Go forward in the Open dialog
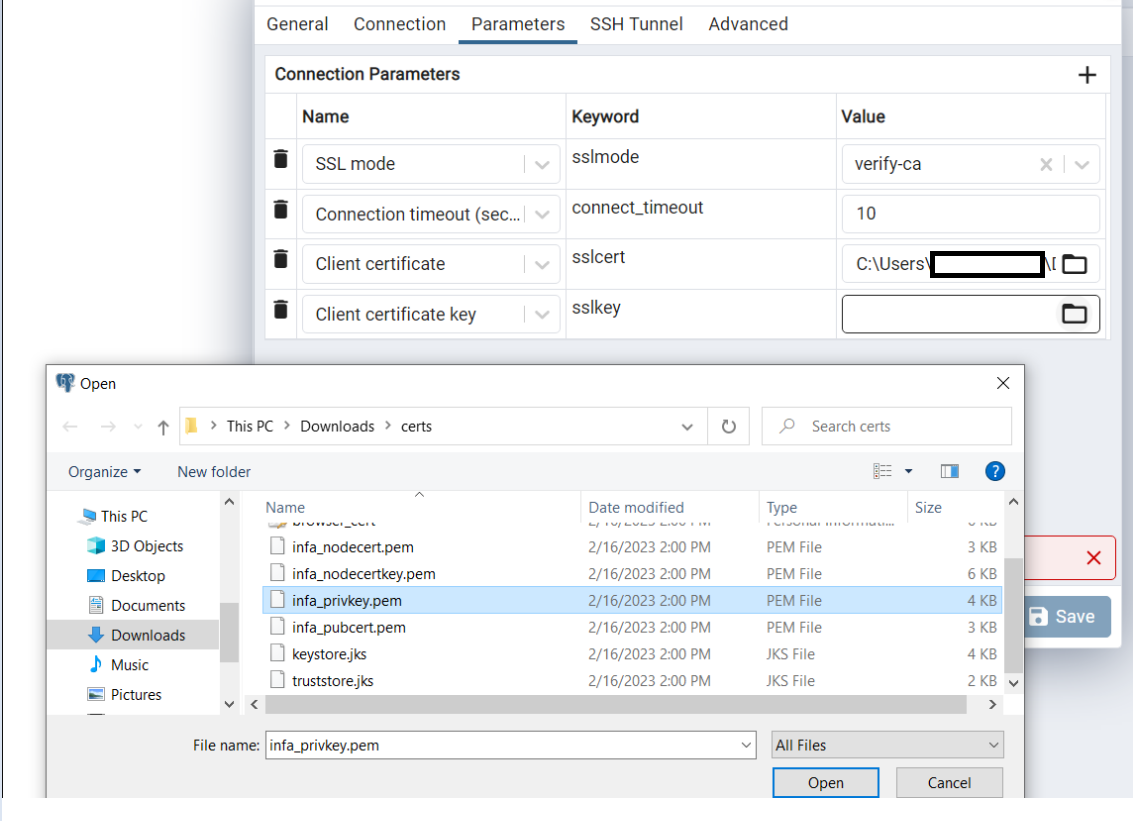Viewport: 1147px width, 821px height. coord(108,427)
